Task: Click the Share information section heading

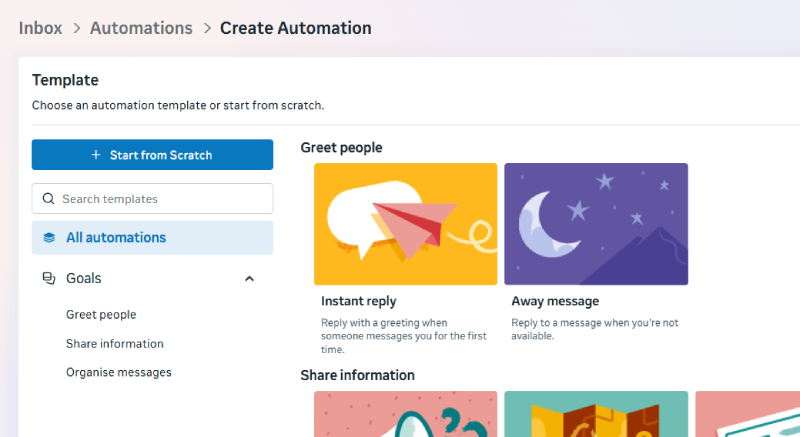Action: tap(357, 375)
